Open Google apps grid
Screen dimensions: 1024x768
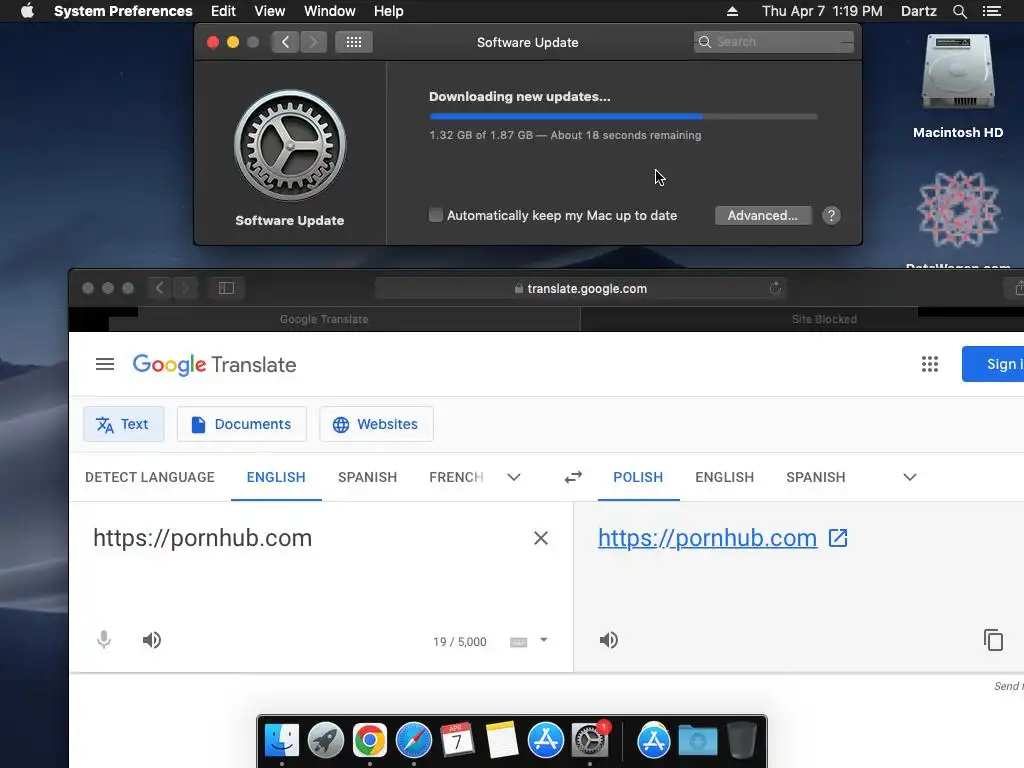(x=929, y=364)
